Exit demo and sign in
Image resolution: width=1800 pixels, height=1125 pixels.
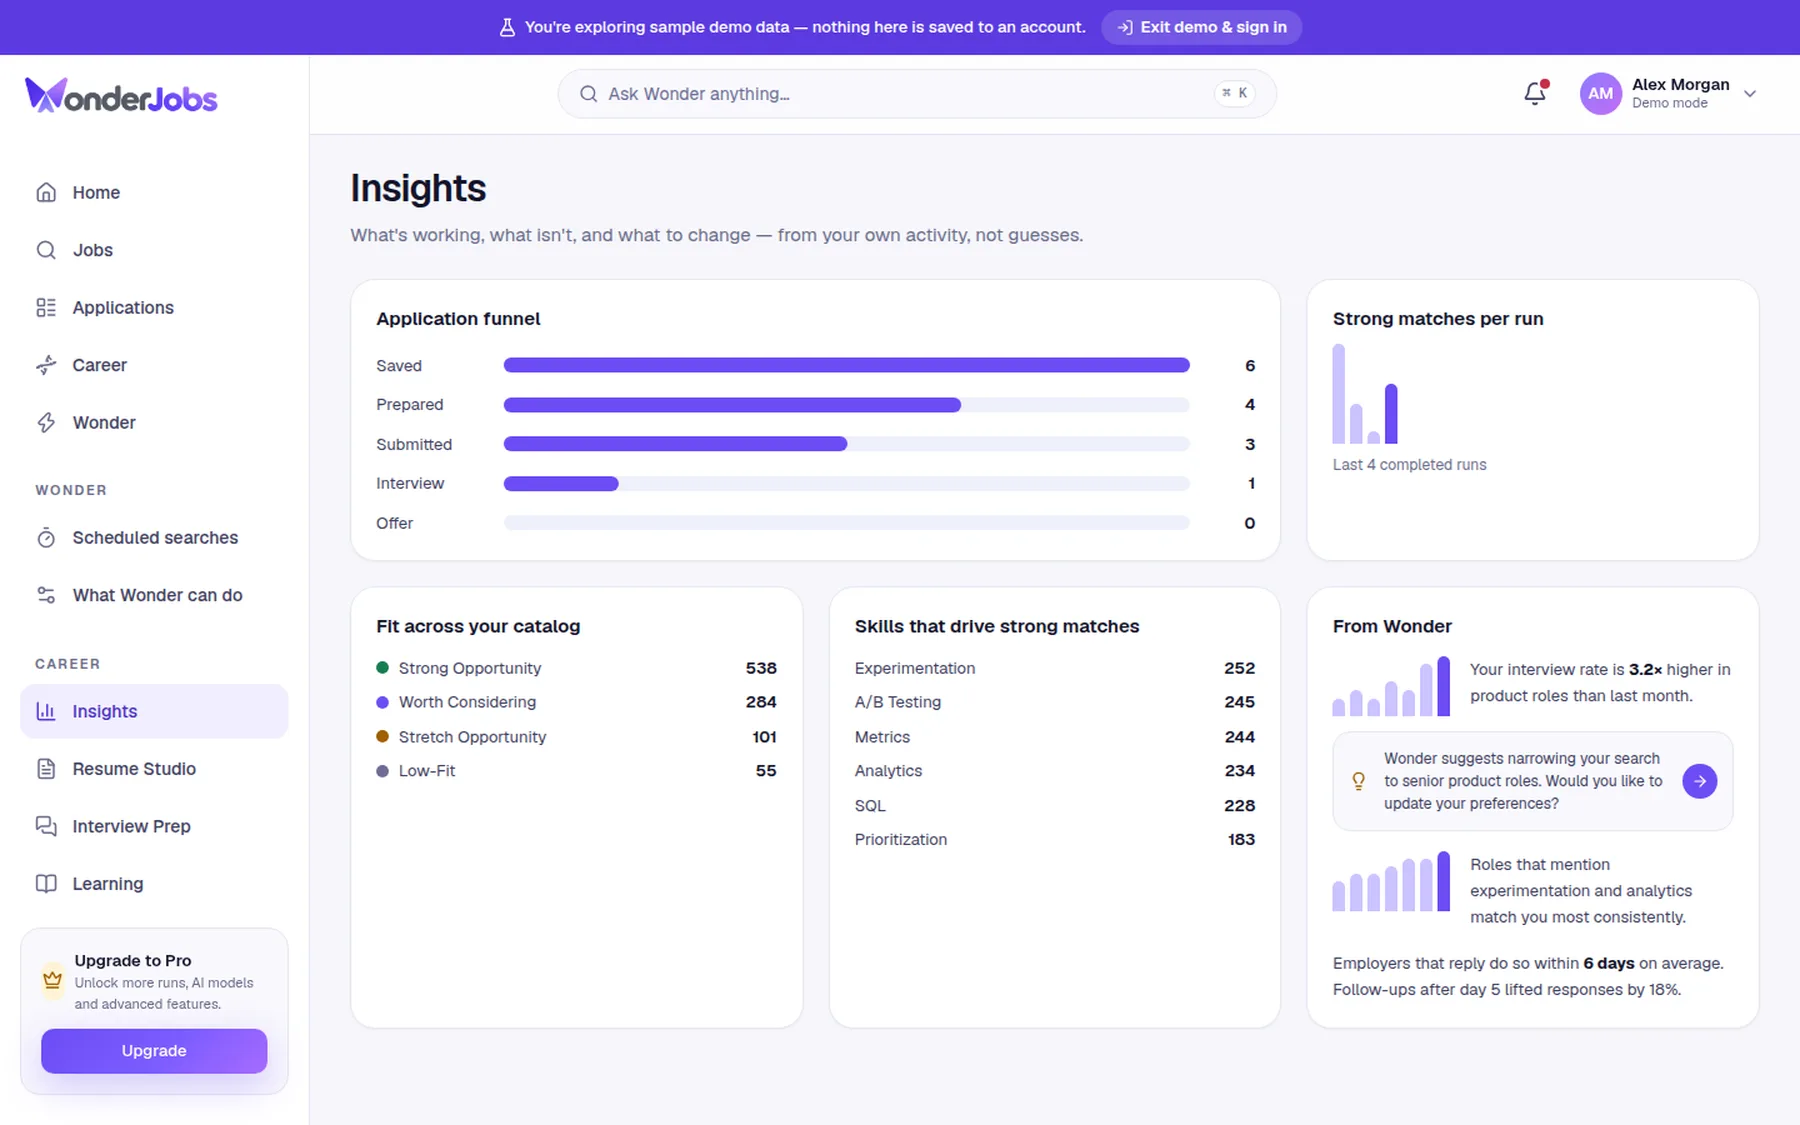point(1202,27)
